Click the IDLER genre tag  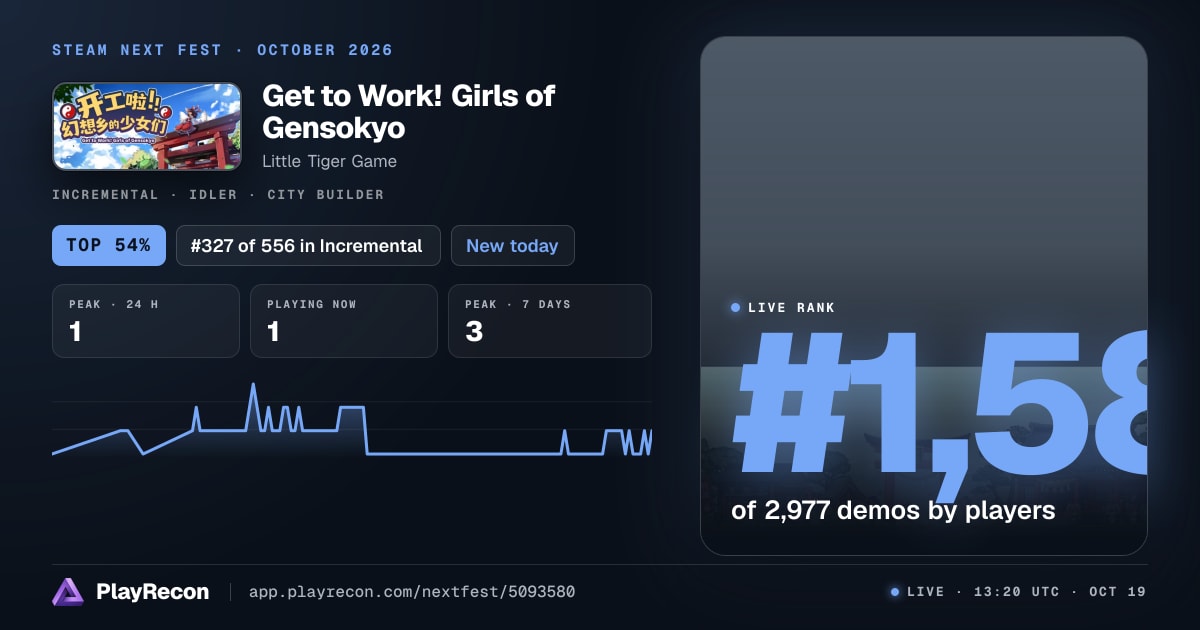(x=212, y=195)
